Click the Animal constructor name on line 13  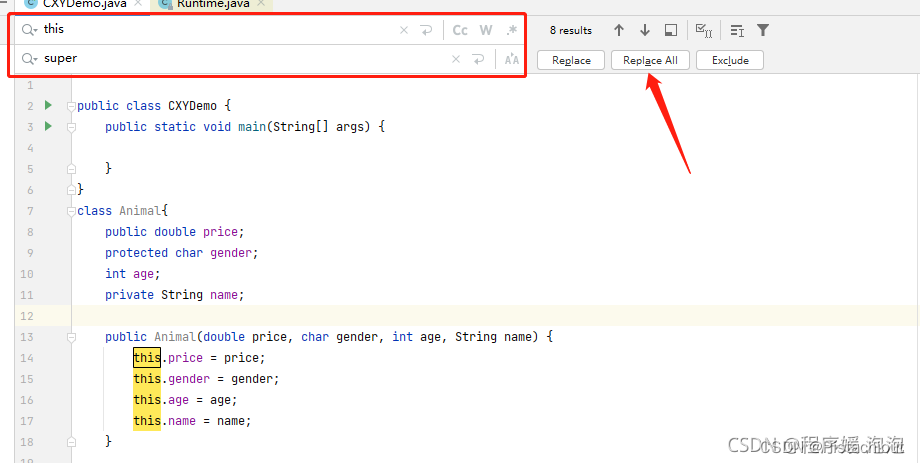coord(175,337)
